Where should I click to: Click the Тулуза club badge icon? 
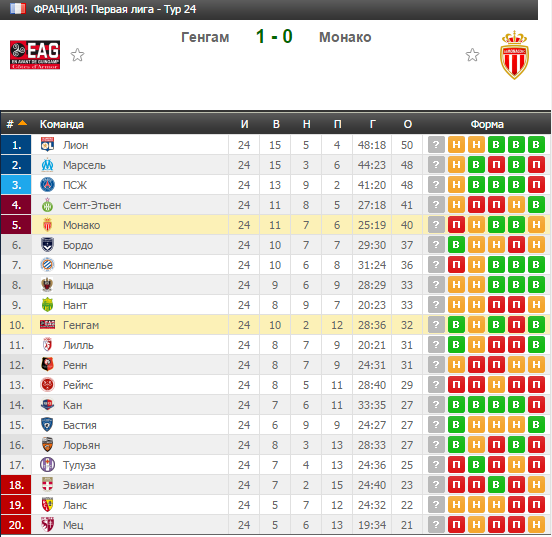pos(47,465)
